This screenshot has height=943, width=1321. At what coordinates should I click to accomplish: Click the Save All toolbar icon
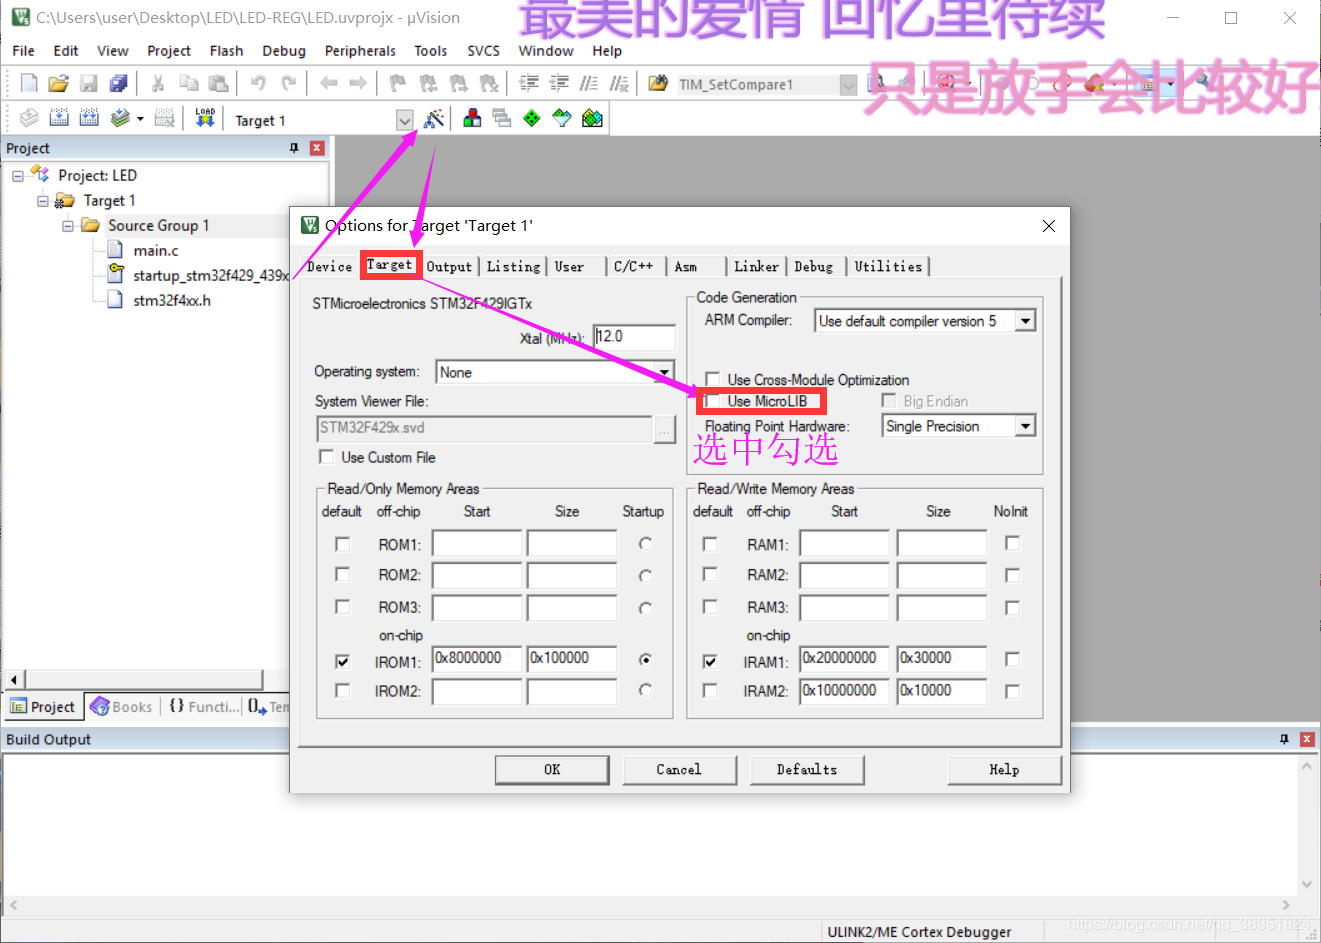[118, 83]
